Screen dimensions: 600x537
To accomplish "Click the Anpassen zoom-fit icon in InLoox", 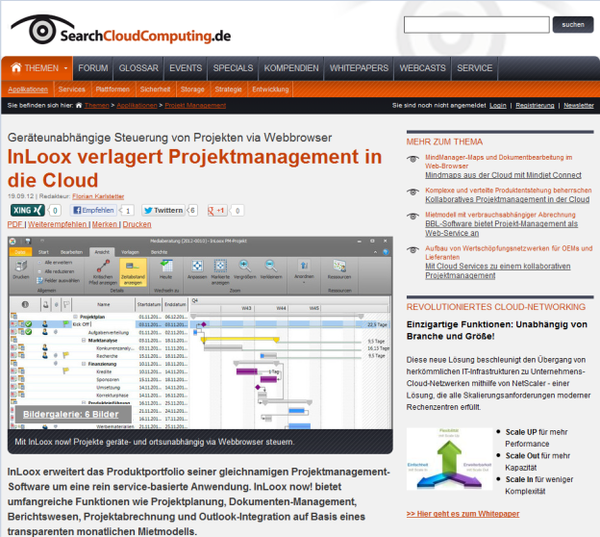I will (x=197, y=266).
